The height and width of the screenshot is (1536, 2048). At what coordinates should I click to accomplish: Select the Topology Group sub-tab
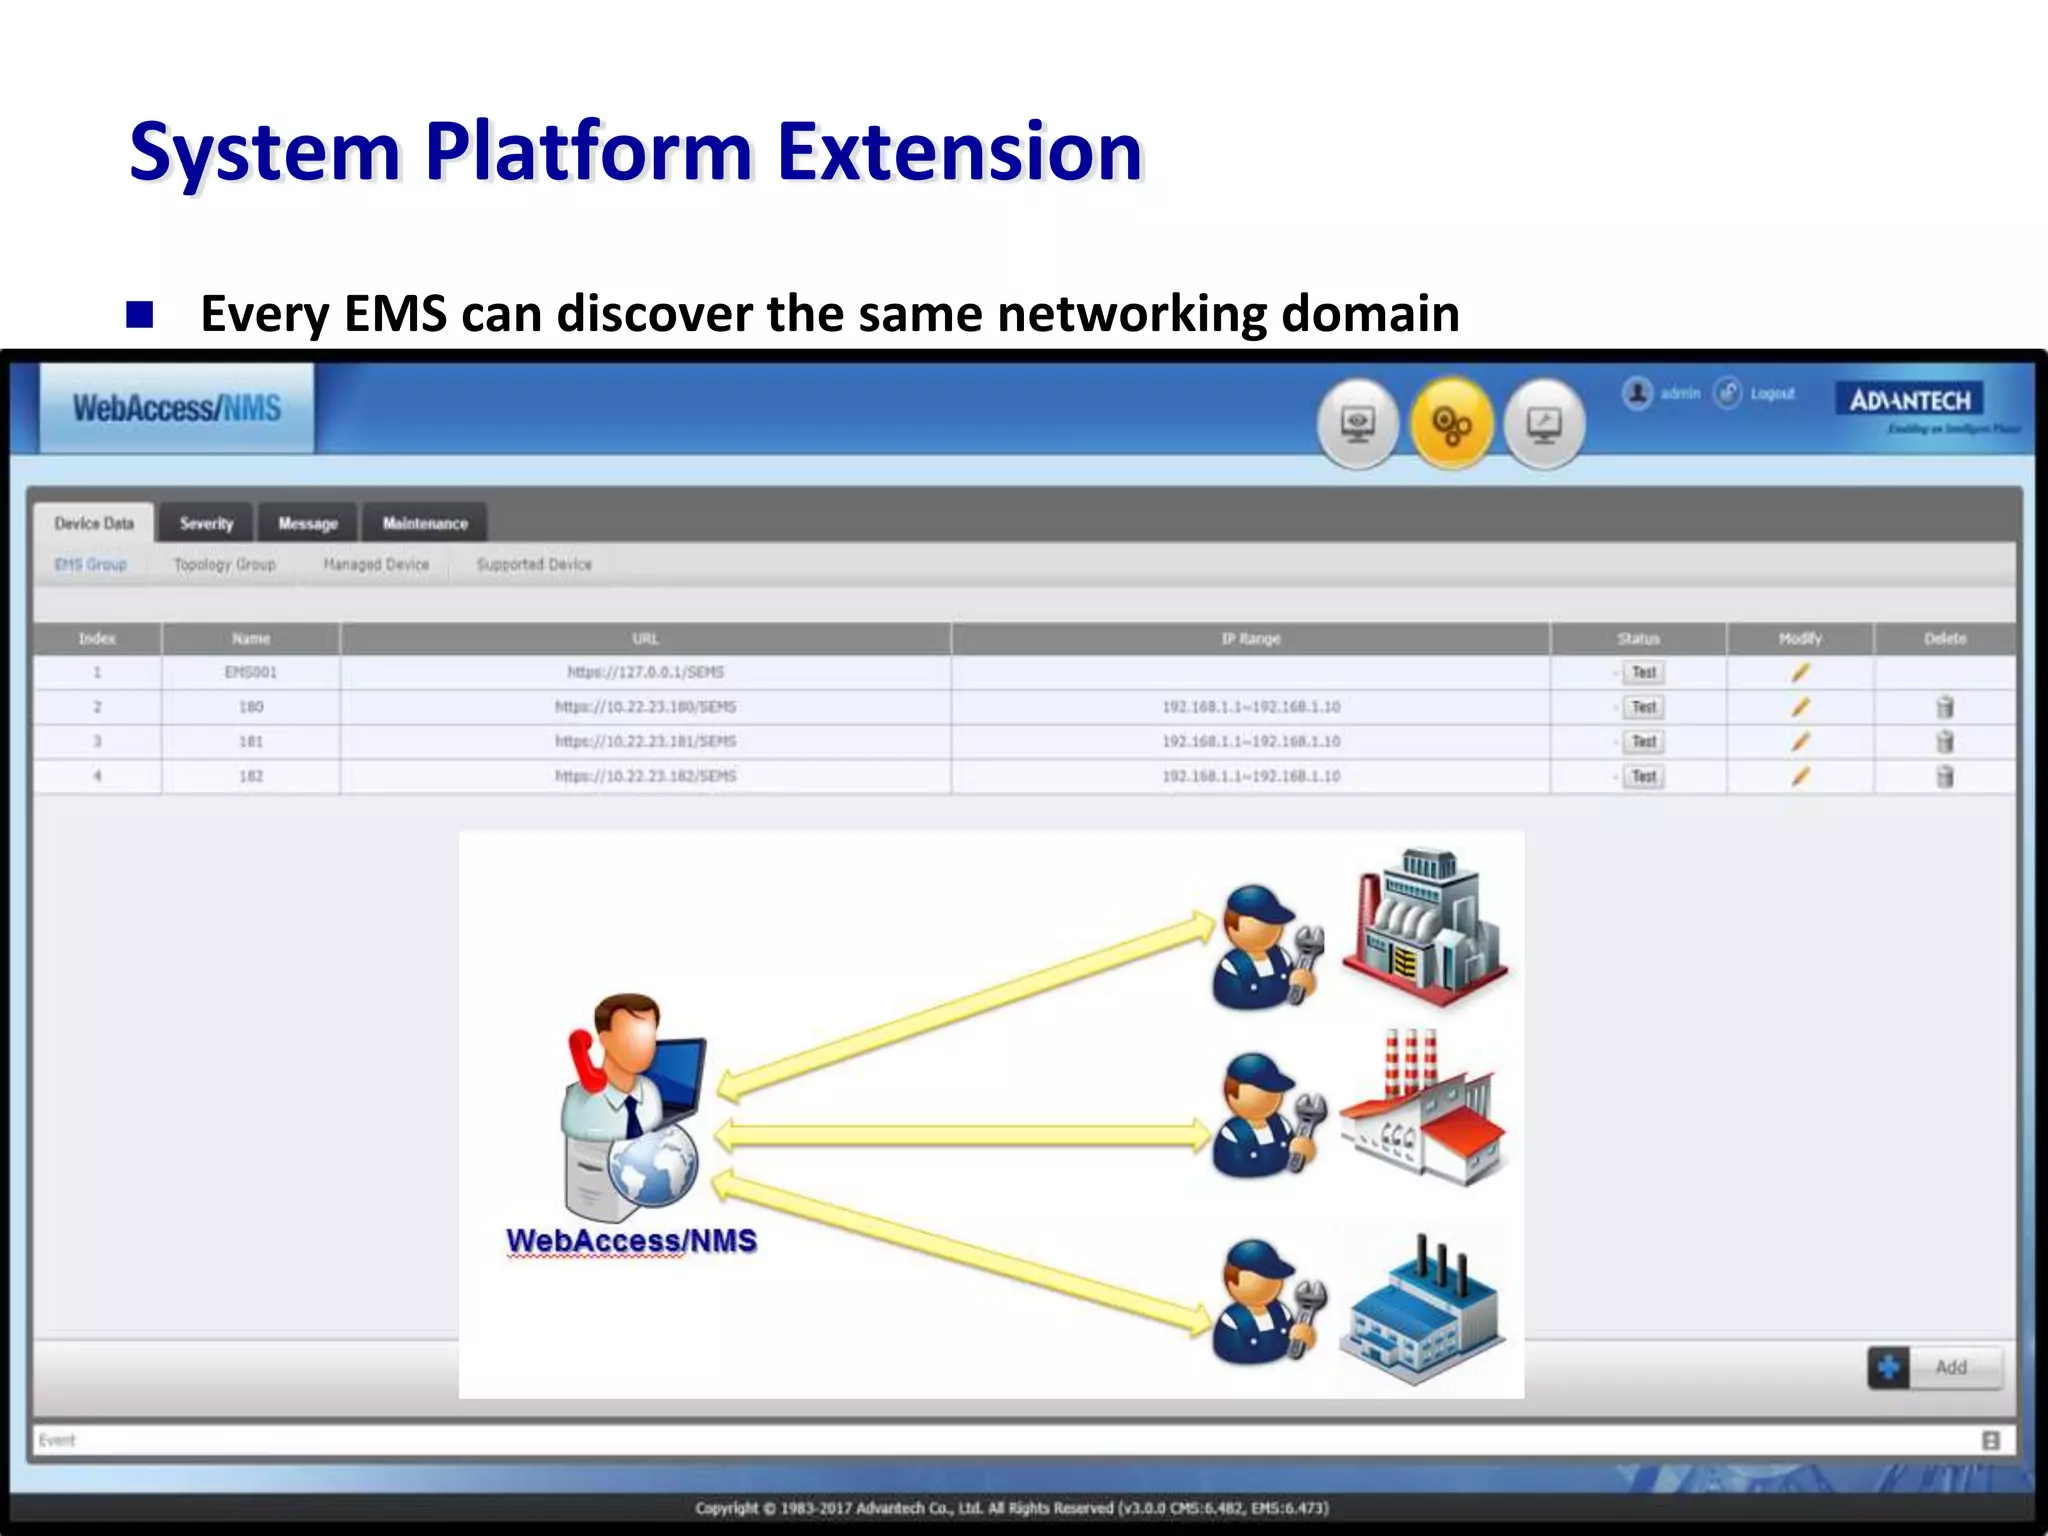224,565
